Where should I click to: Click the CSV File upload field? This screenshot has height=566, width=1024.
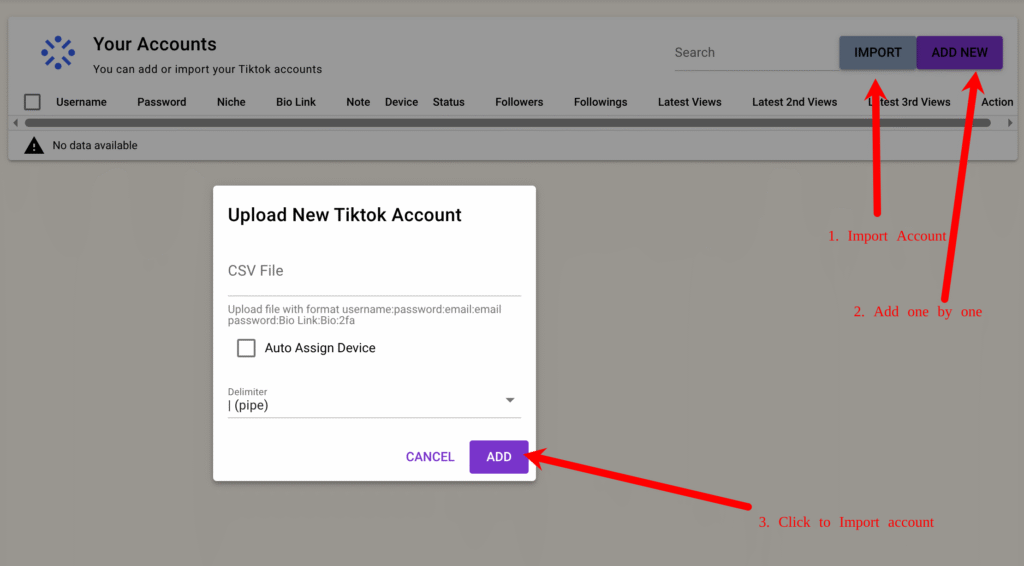click(x=374, y=271)
